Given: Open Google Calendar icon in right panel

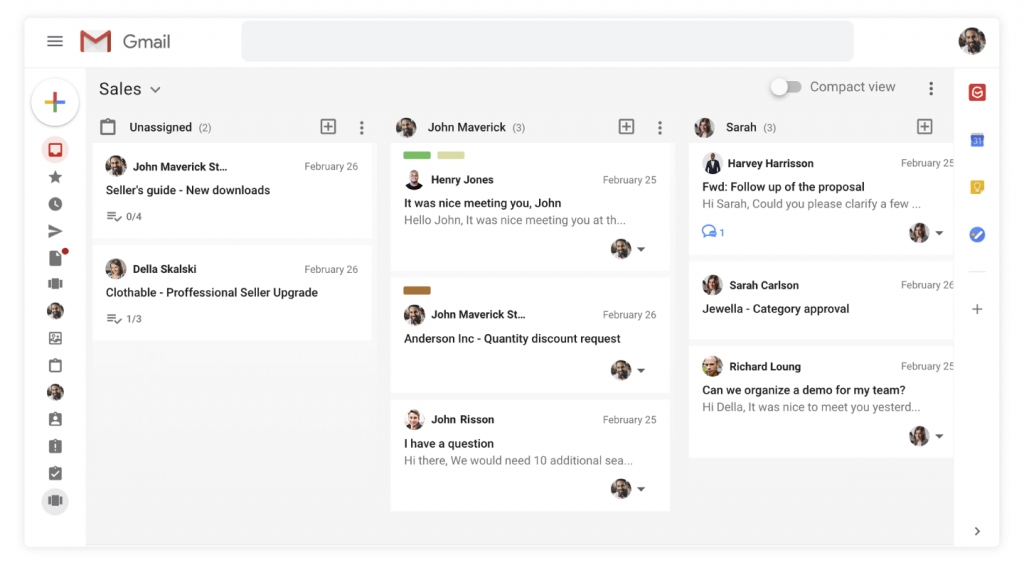Looking at the screenshot, I should 977,140.
